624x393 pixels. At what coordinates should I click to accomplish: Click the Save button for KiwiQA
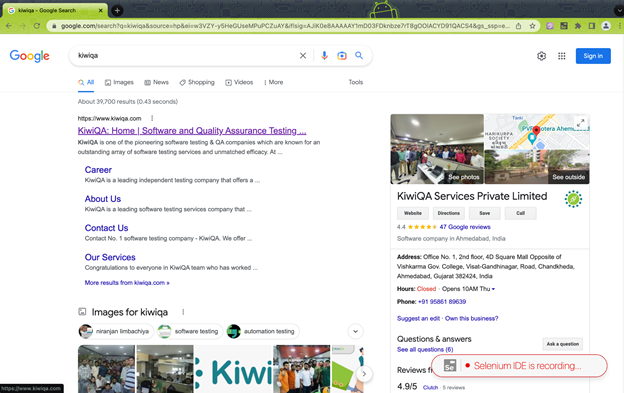pyautogui.click(x=484, y=213)
